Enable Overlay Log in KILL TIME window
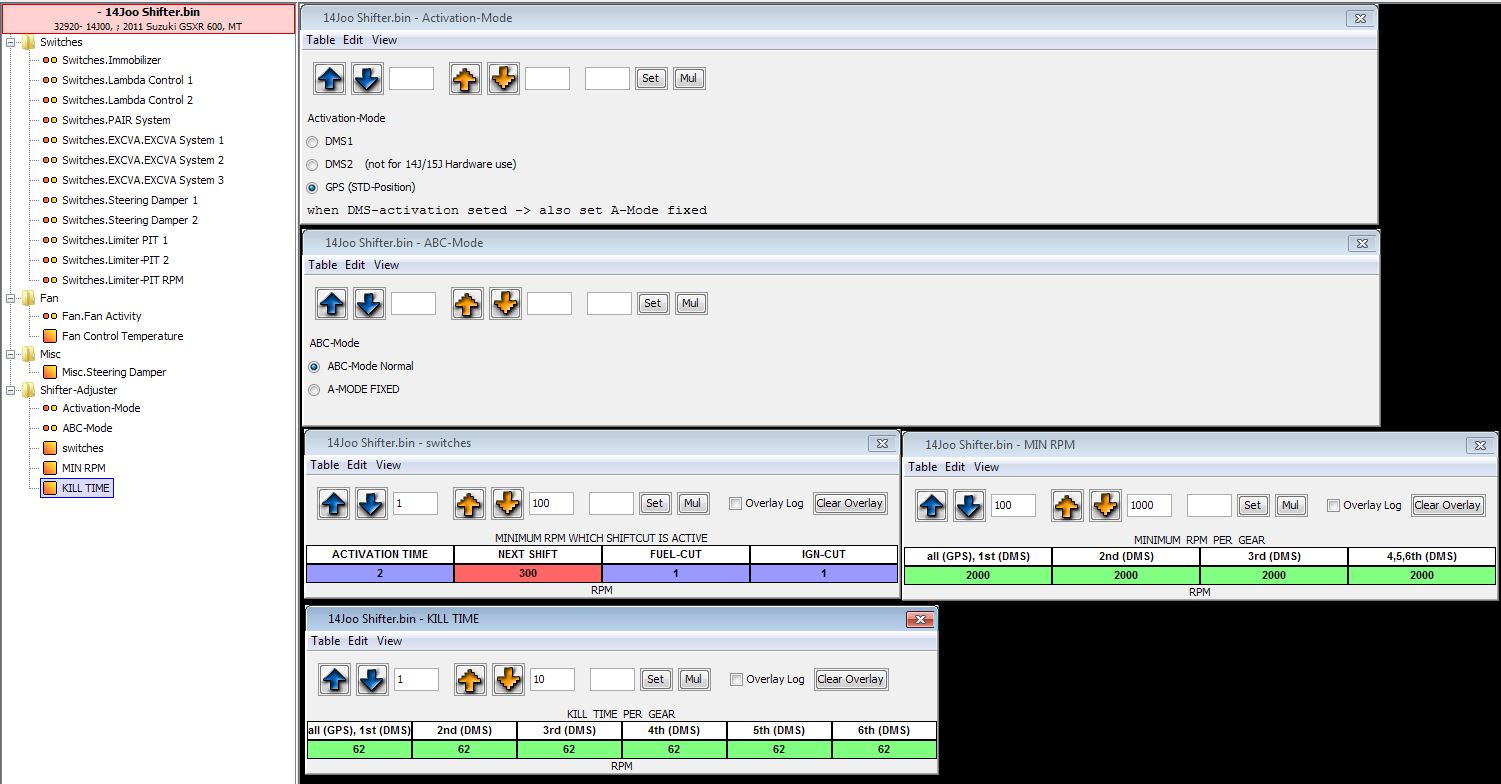Image resolution: width=1501 pixels, height=784 pixels. click(736, 680)
